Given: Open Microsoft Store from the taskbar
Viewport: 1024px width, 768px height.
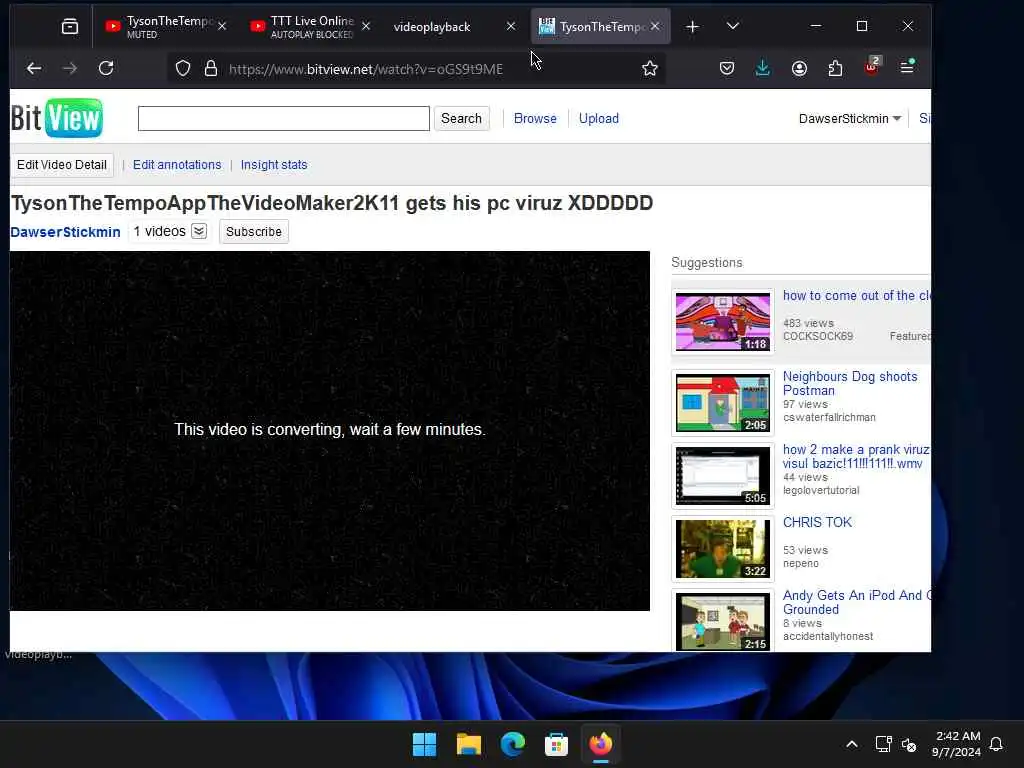Looking at the screenshot, I should [556, 744].
